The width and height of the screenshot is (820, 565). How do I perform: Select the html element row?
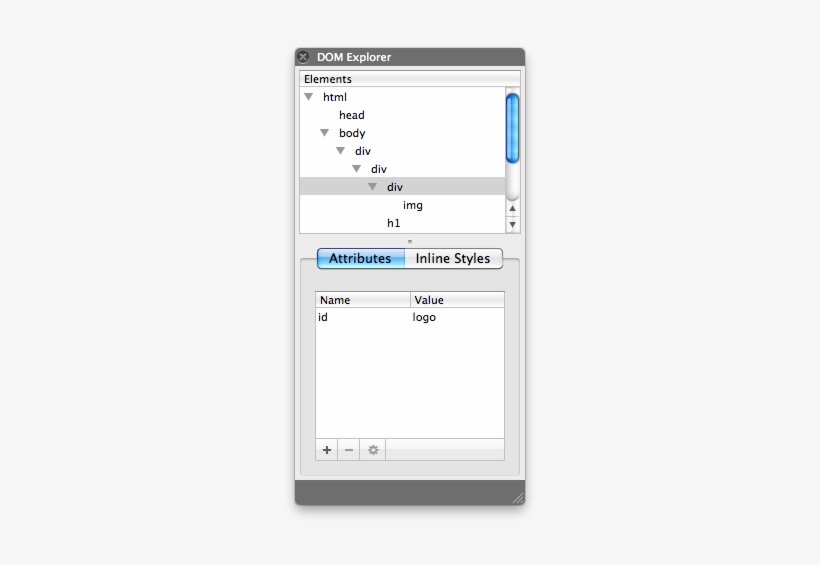tap(402, 97)
